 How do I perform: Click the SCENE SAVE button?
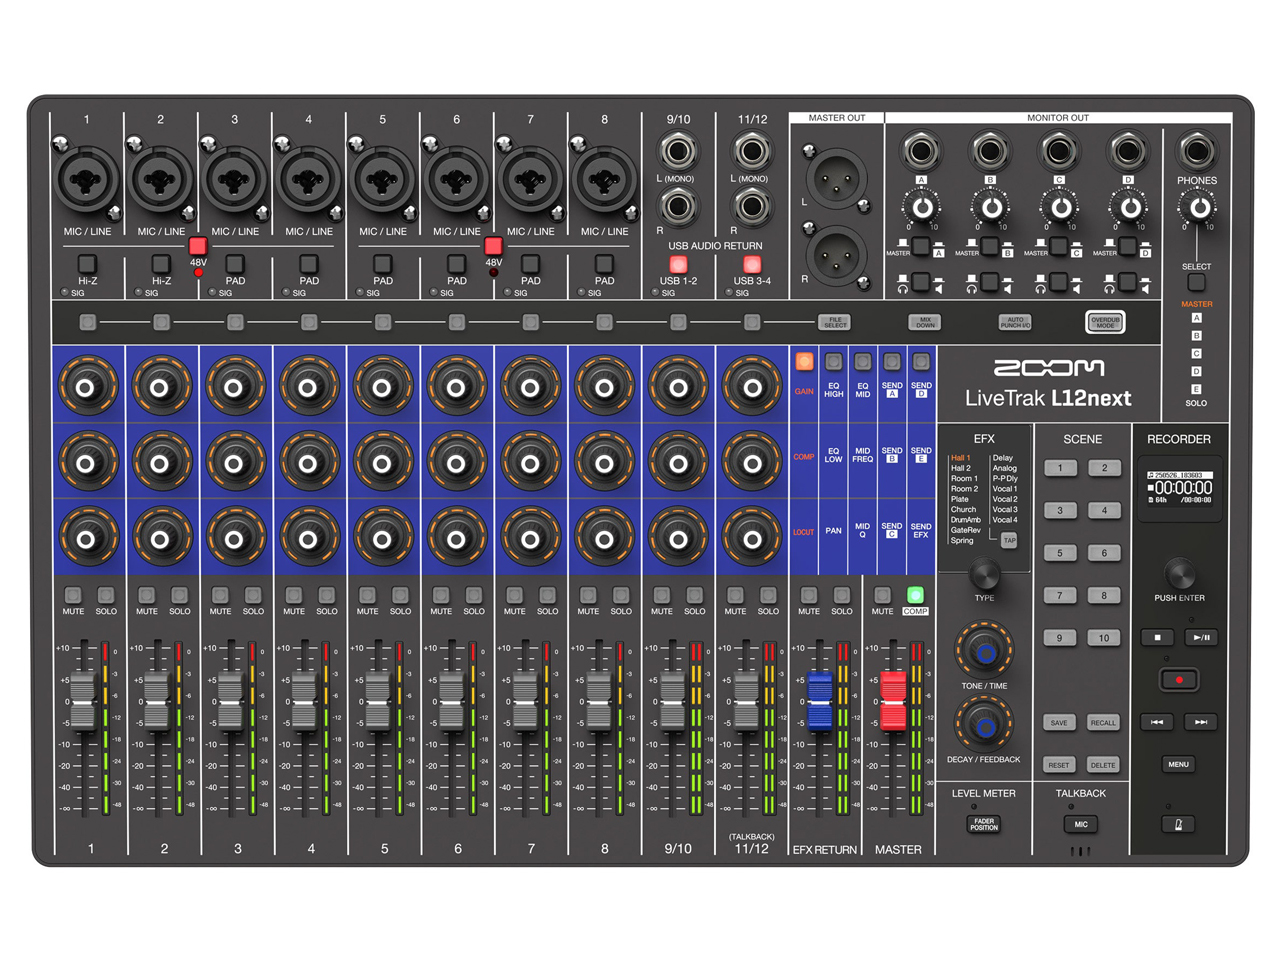point(1059,723)
